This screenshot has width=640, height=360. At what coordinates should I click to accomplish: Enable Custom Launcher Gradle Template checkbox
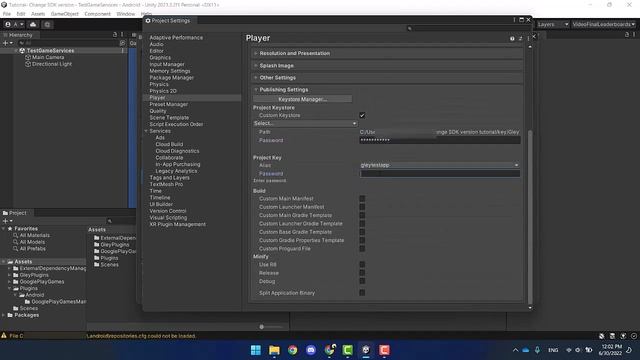click(x=362, y=224)
